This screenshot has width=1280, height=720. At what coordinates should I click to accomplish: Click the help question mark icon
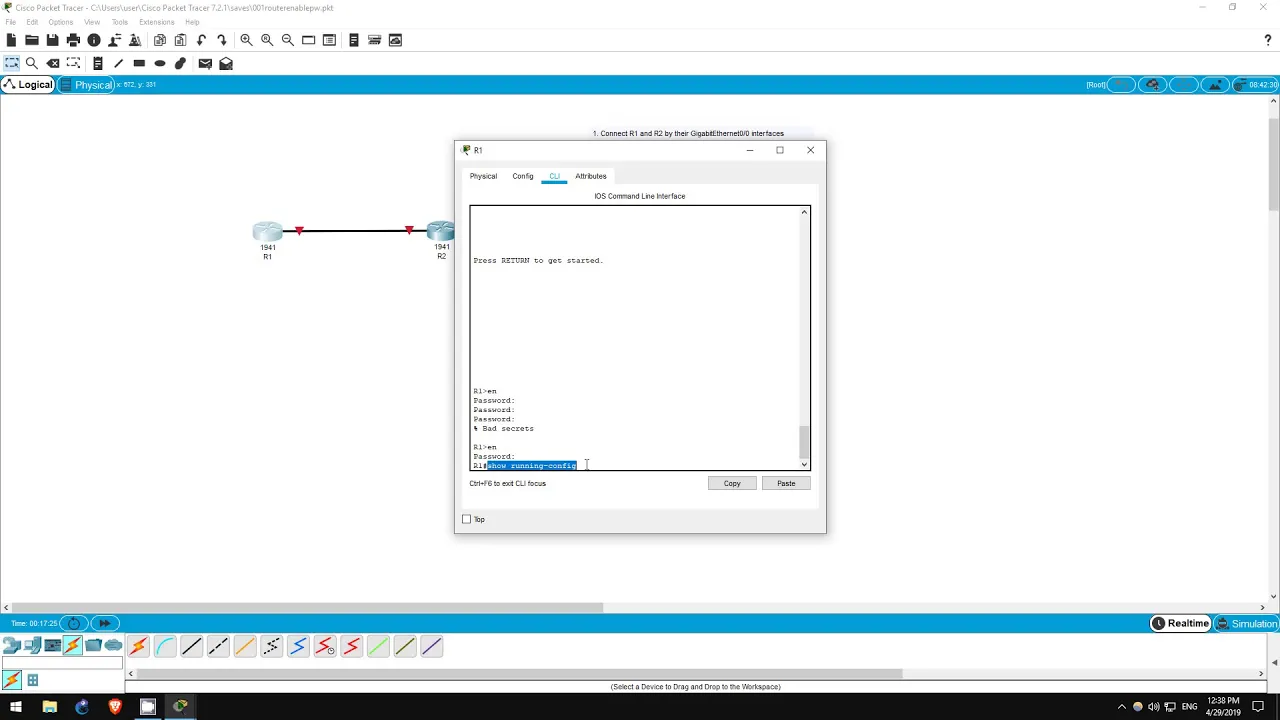1268,40
